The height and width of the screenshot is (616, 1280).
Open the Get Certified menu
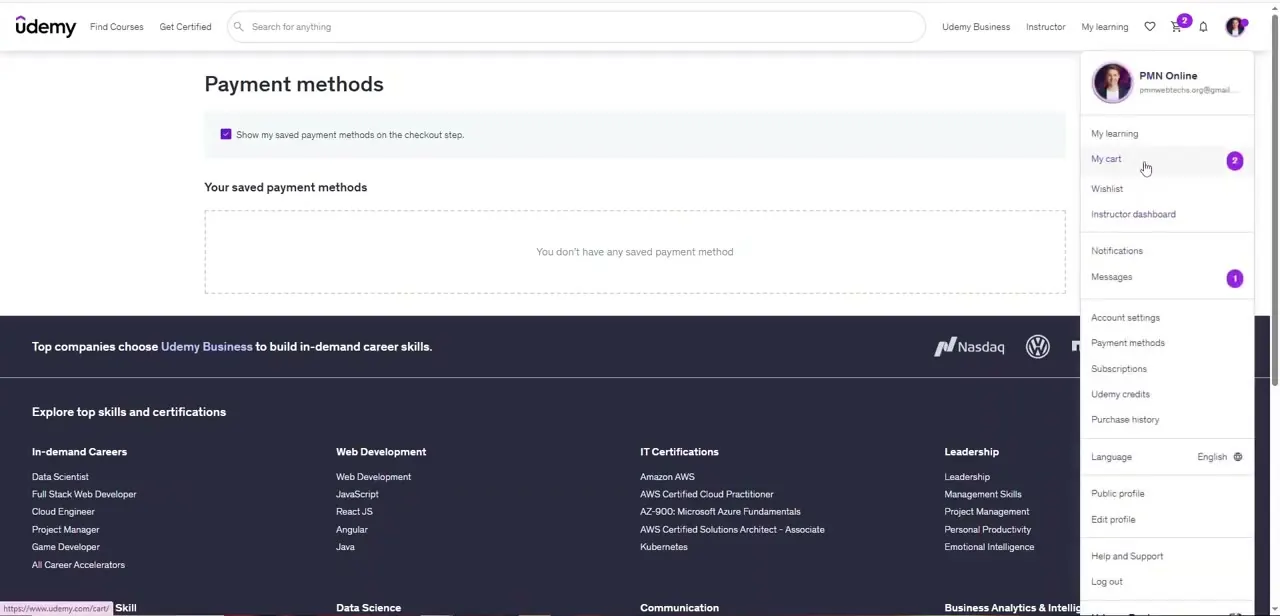pyautogui.click(x=185, y=27)
